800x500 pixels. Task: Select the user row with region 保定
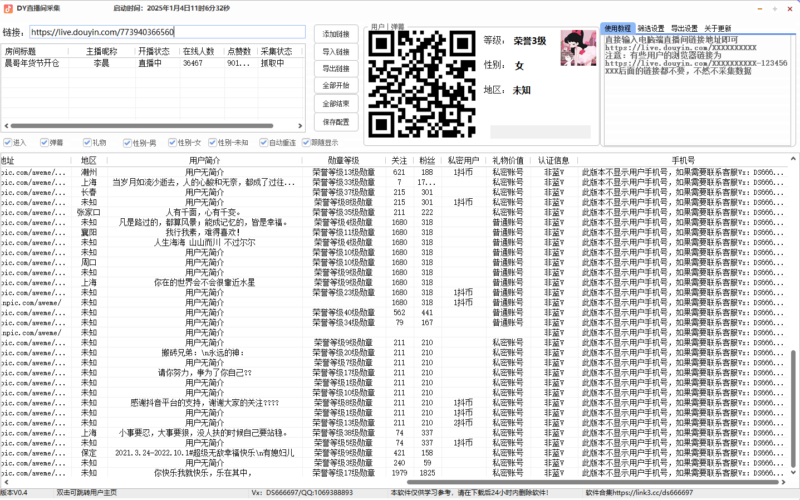(394, 453)
